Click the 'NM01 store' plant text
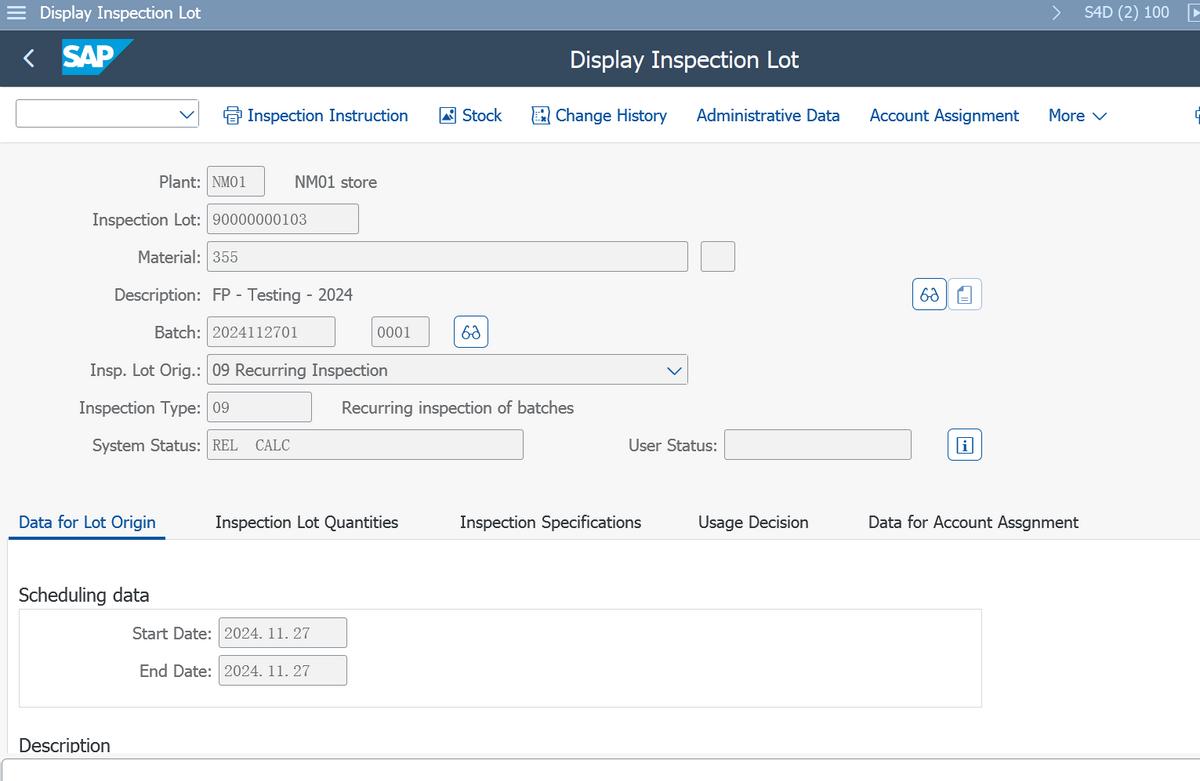 coord(336,182)
